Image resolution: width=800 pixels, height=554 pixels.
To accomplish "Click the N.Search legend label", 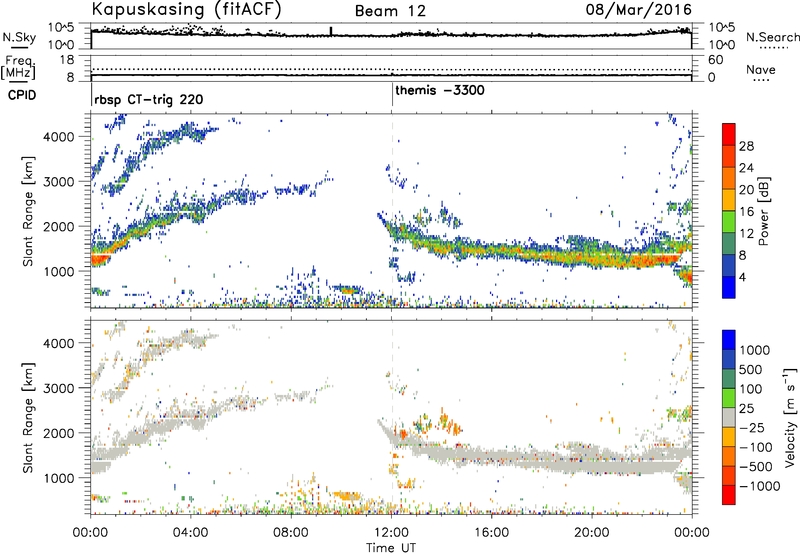I will click(772, 37).
